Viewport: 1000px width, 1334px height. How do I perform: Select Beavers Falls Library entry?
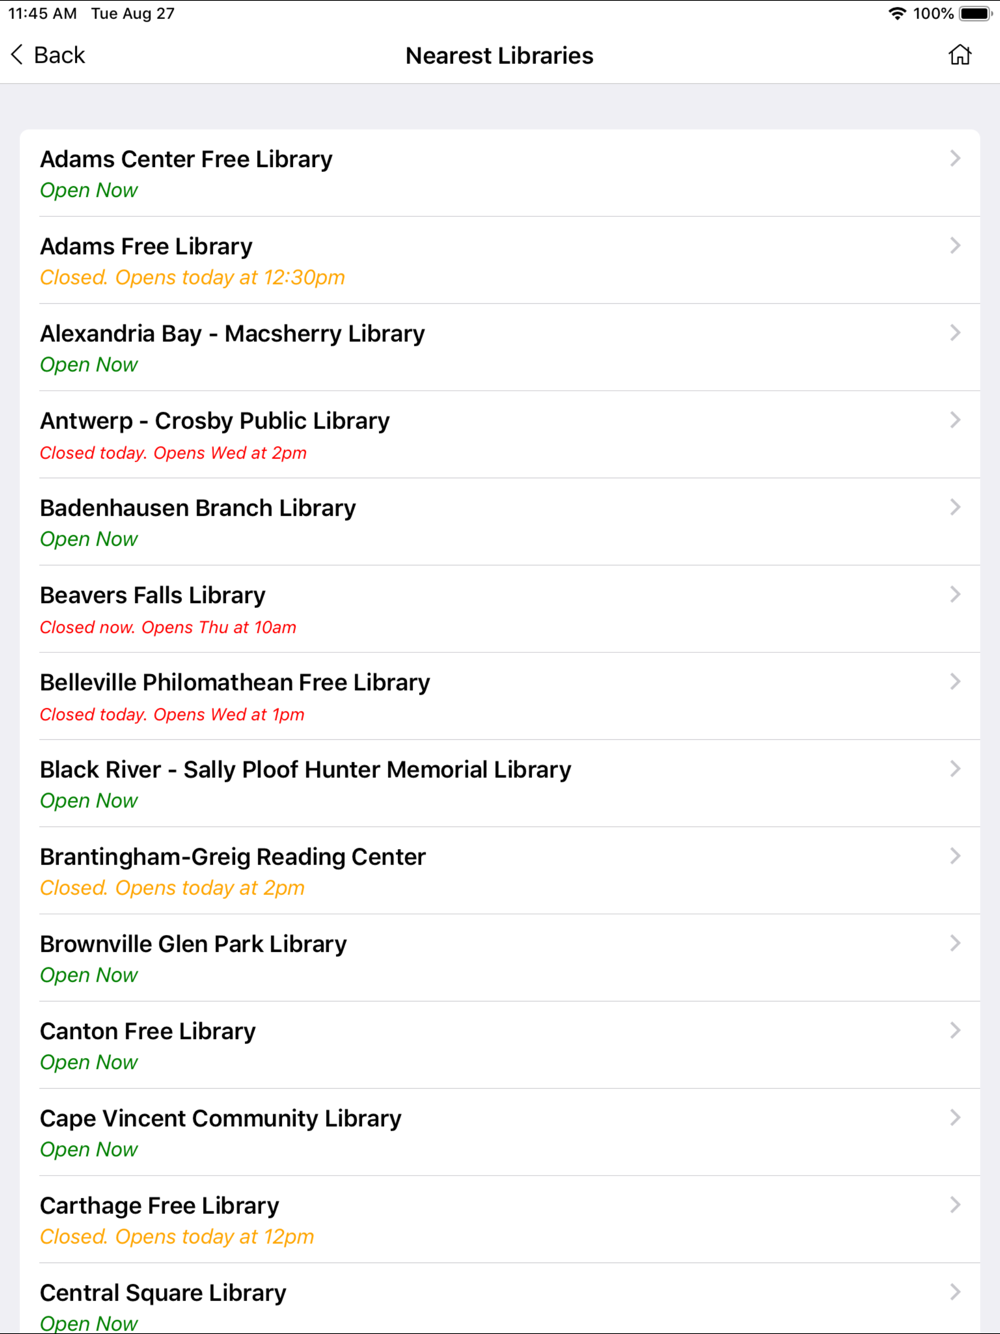500,609
